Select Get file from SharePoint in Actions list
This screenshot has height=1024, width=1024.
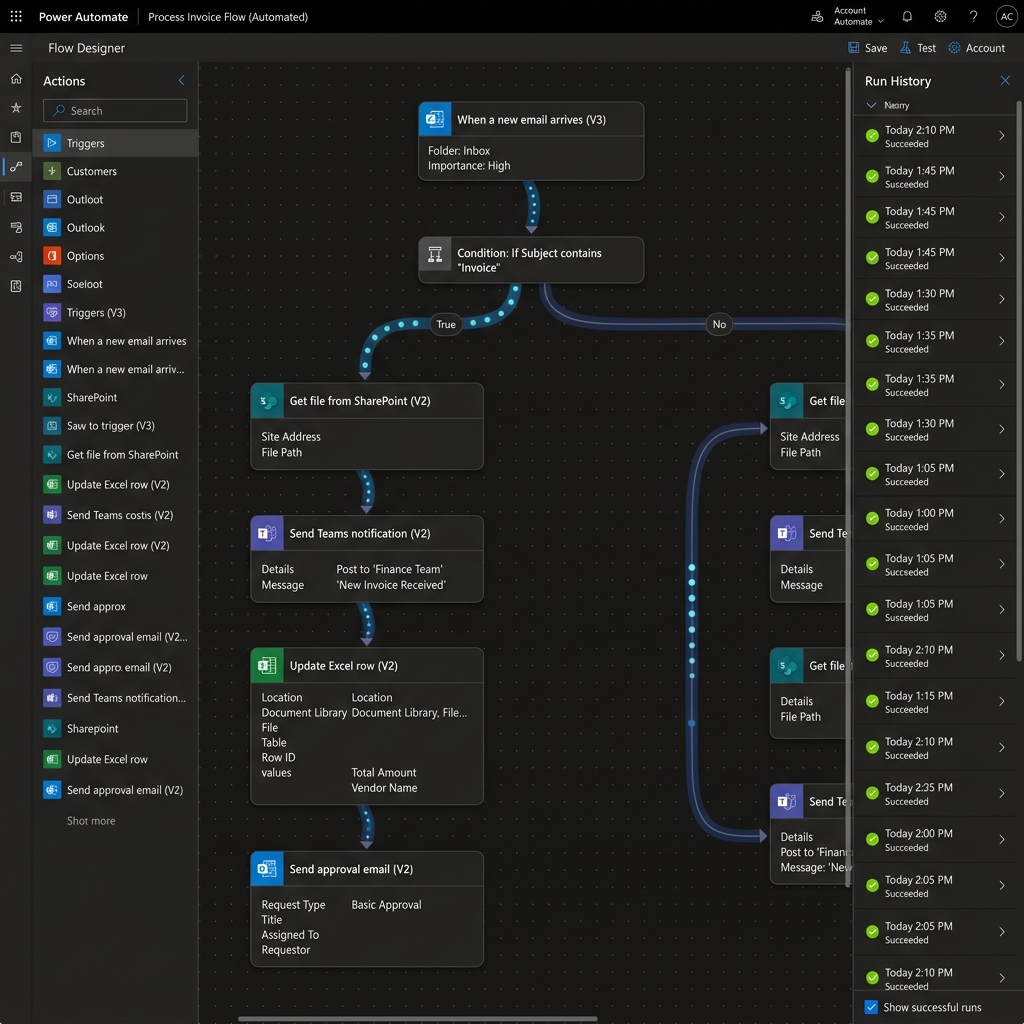point(116,455)
